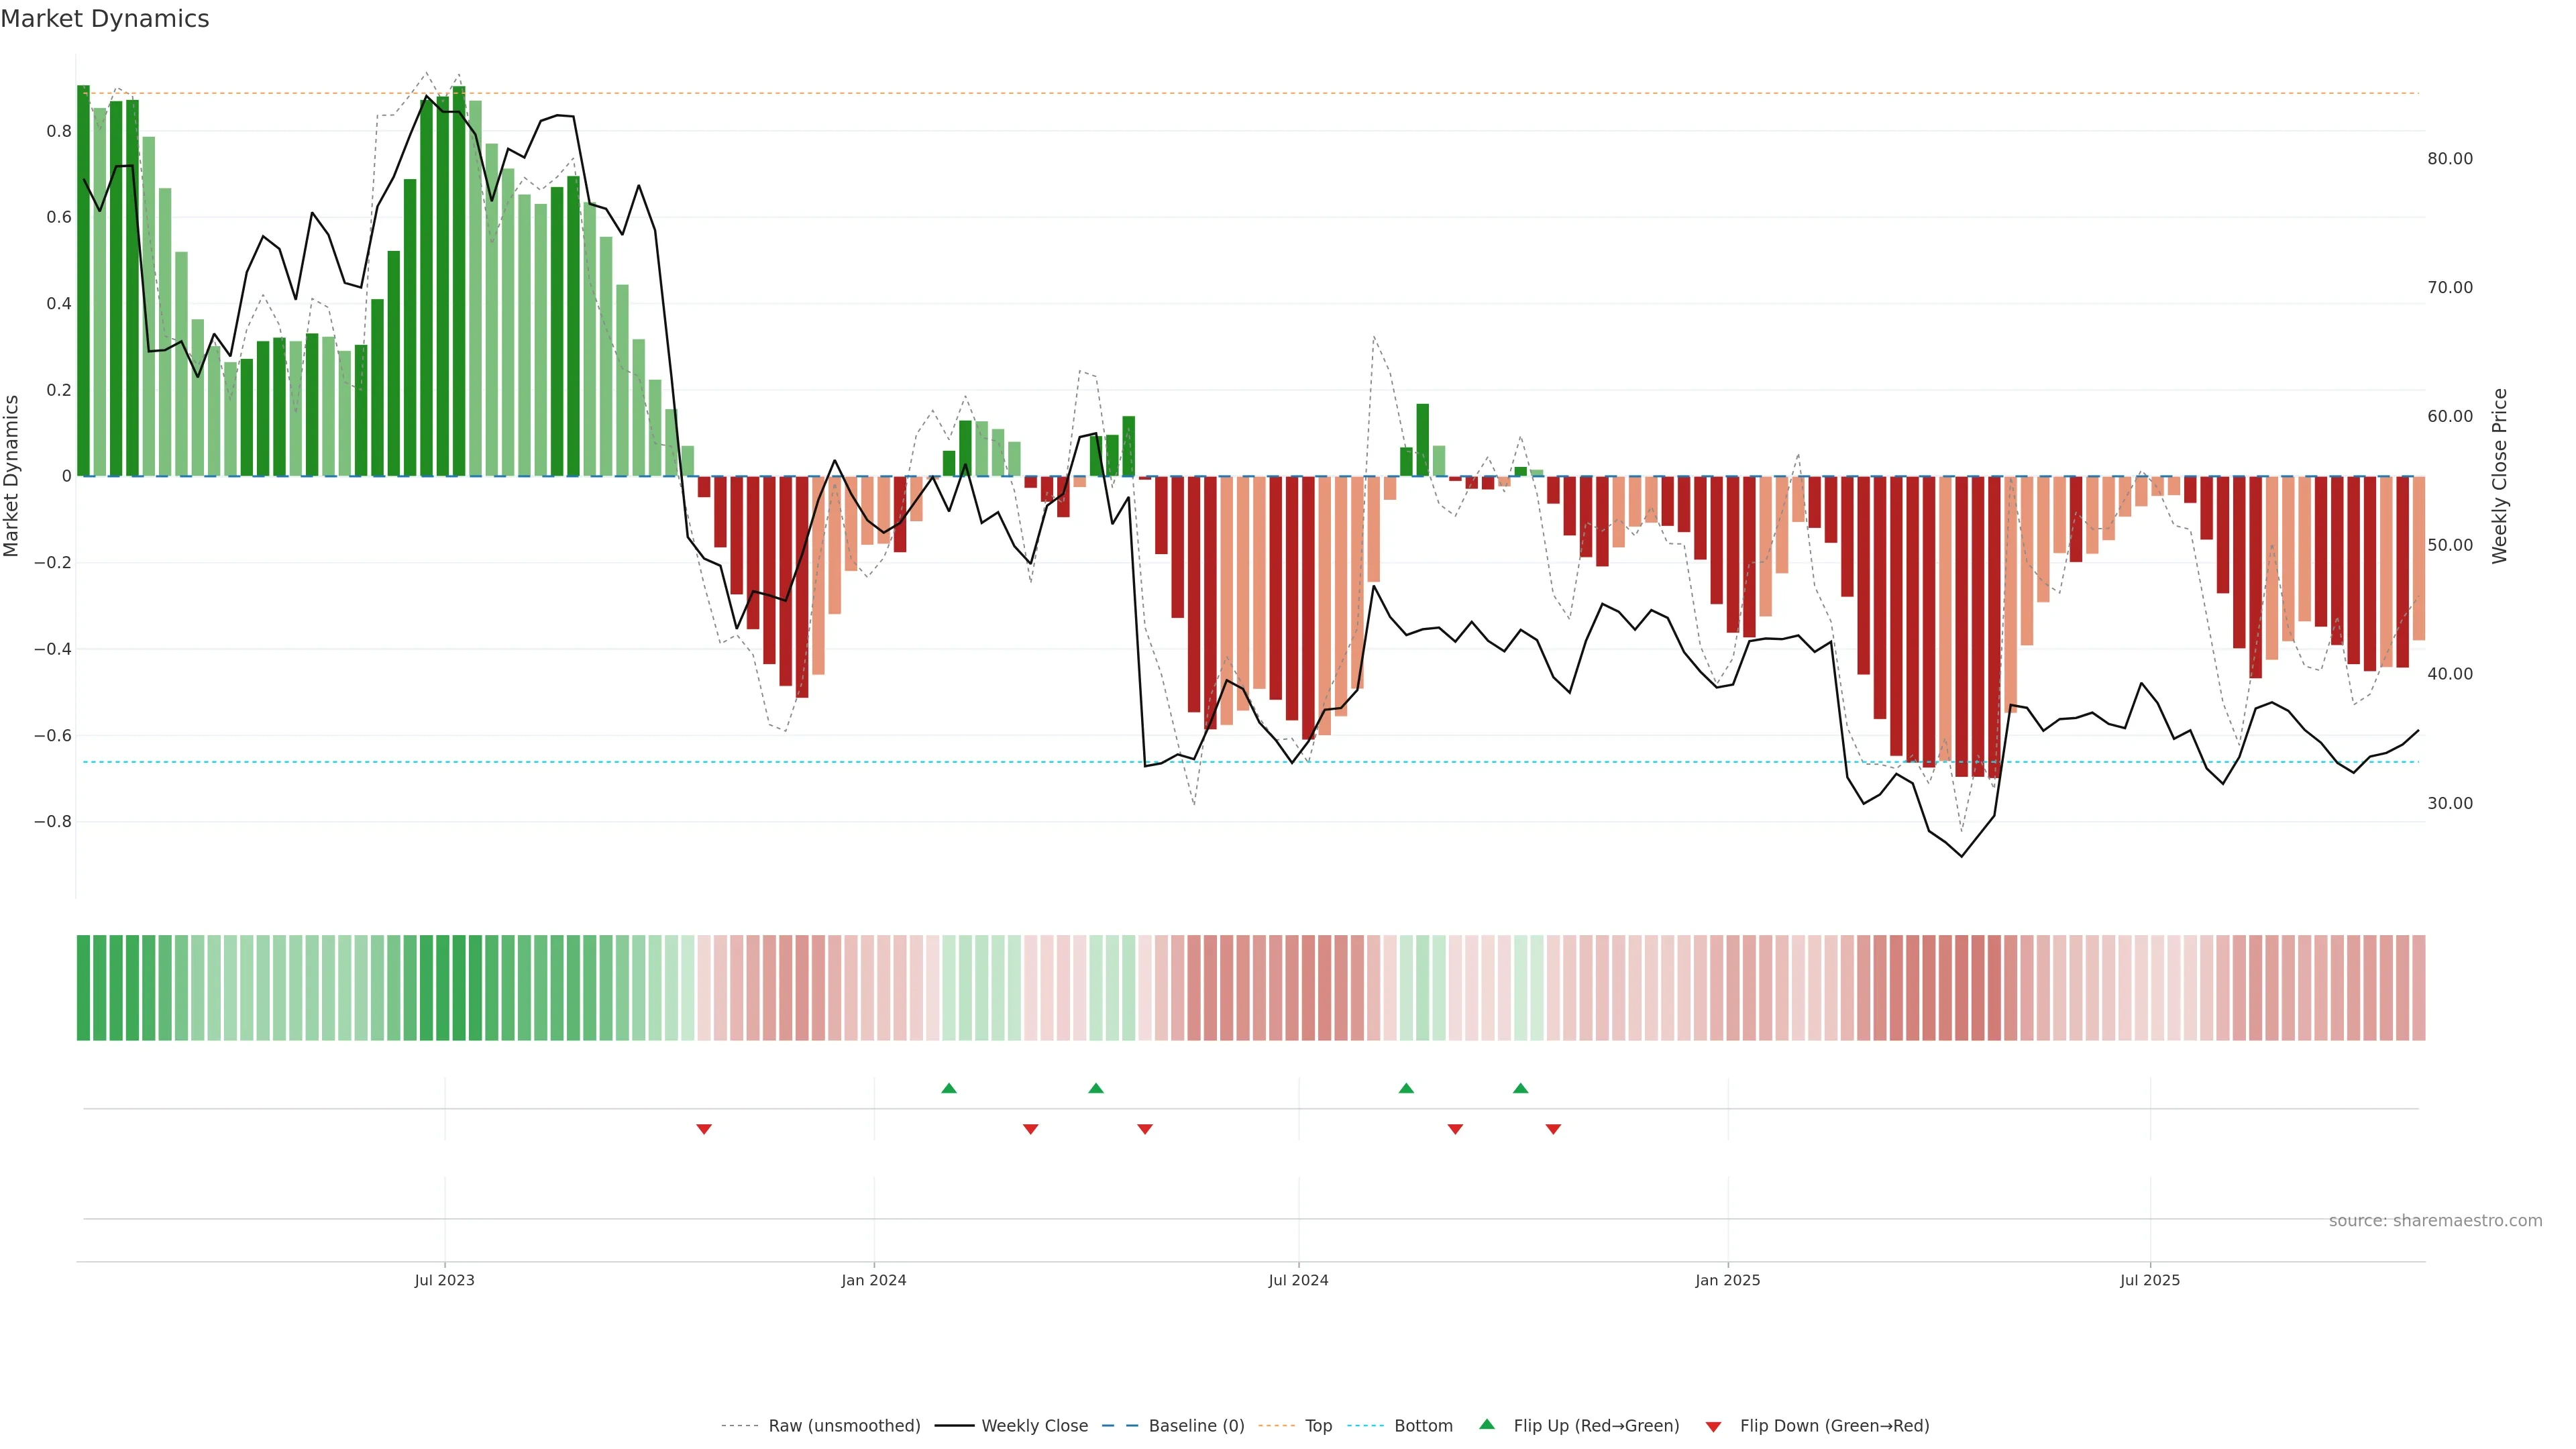Toggle the Weekly Close legend entry

[1034, 1426]
